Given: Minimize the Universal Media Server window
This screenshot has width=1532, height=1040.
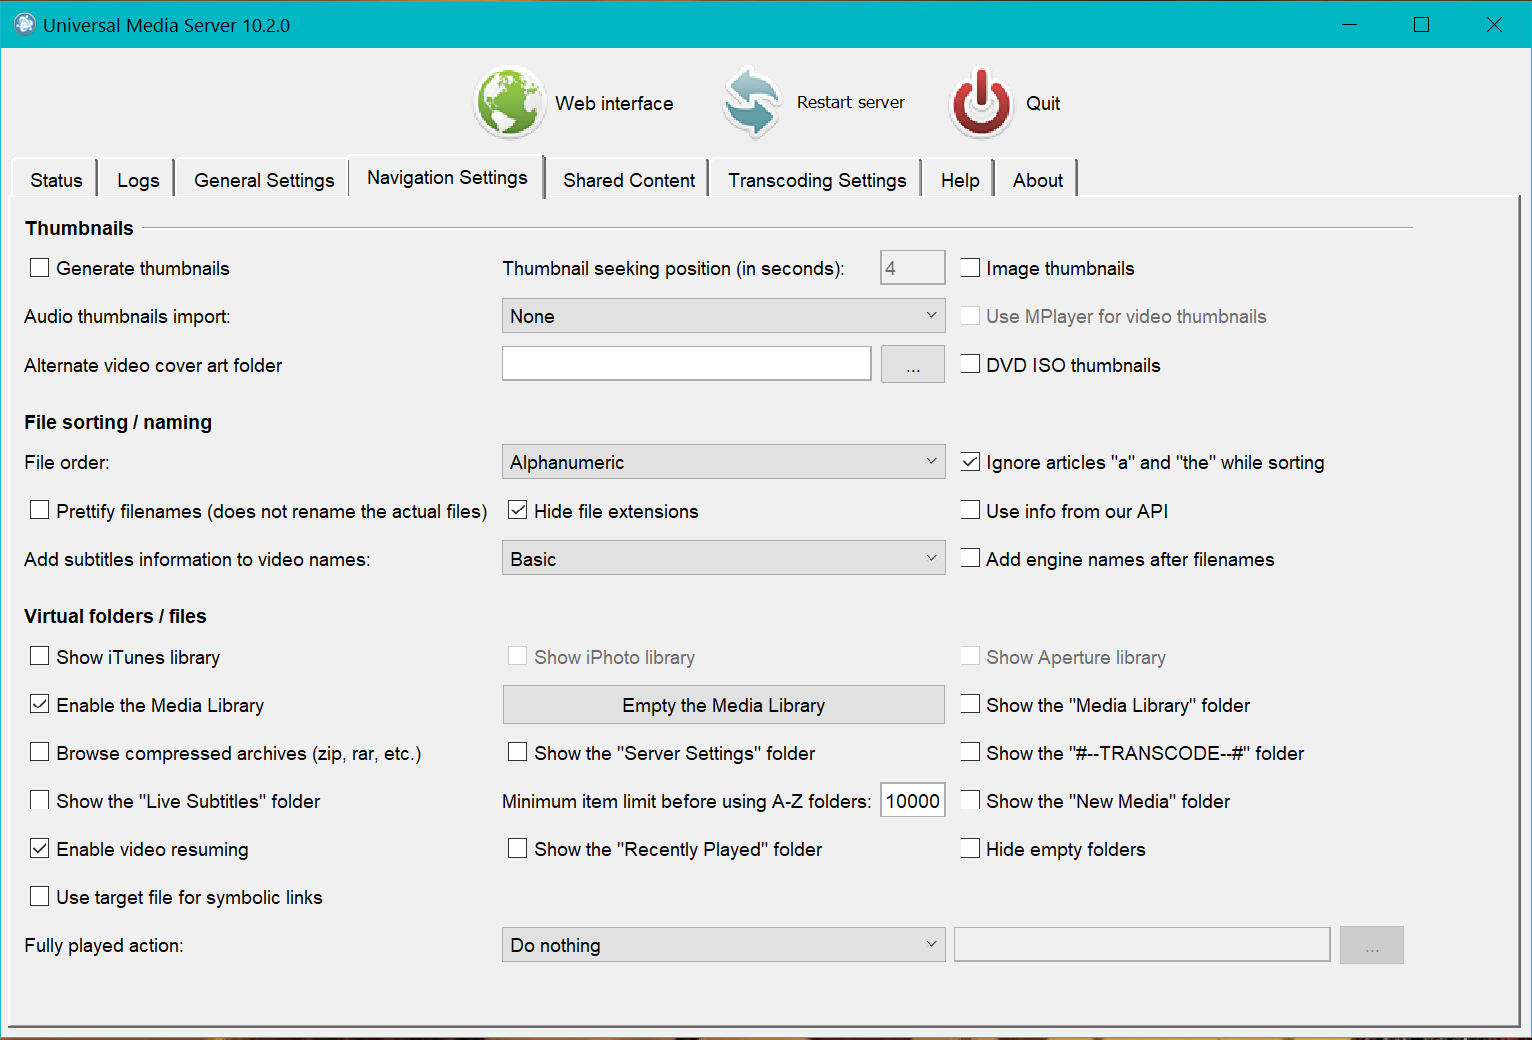Looking at the screenshot, I should (1349, 24).
